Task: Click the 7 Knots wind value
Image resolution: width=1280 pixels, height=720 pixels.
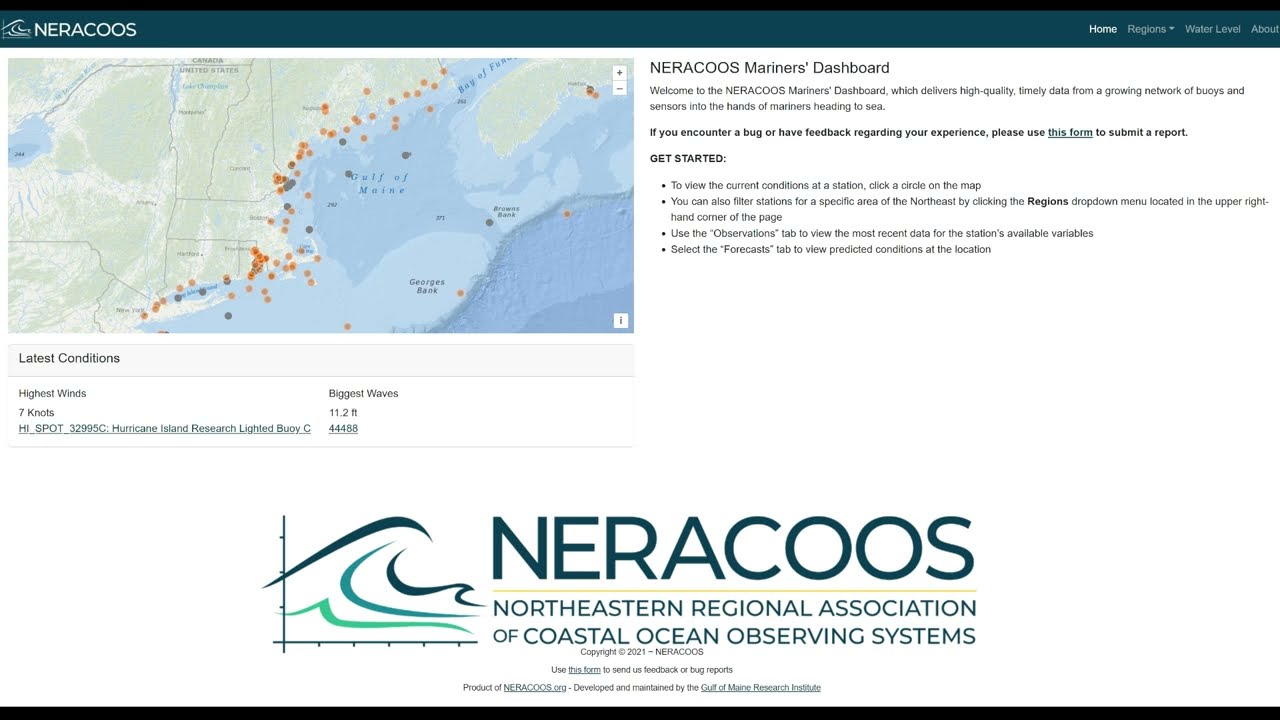Action: pos(37,413)
